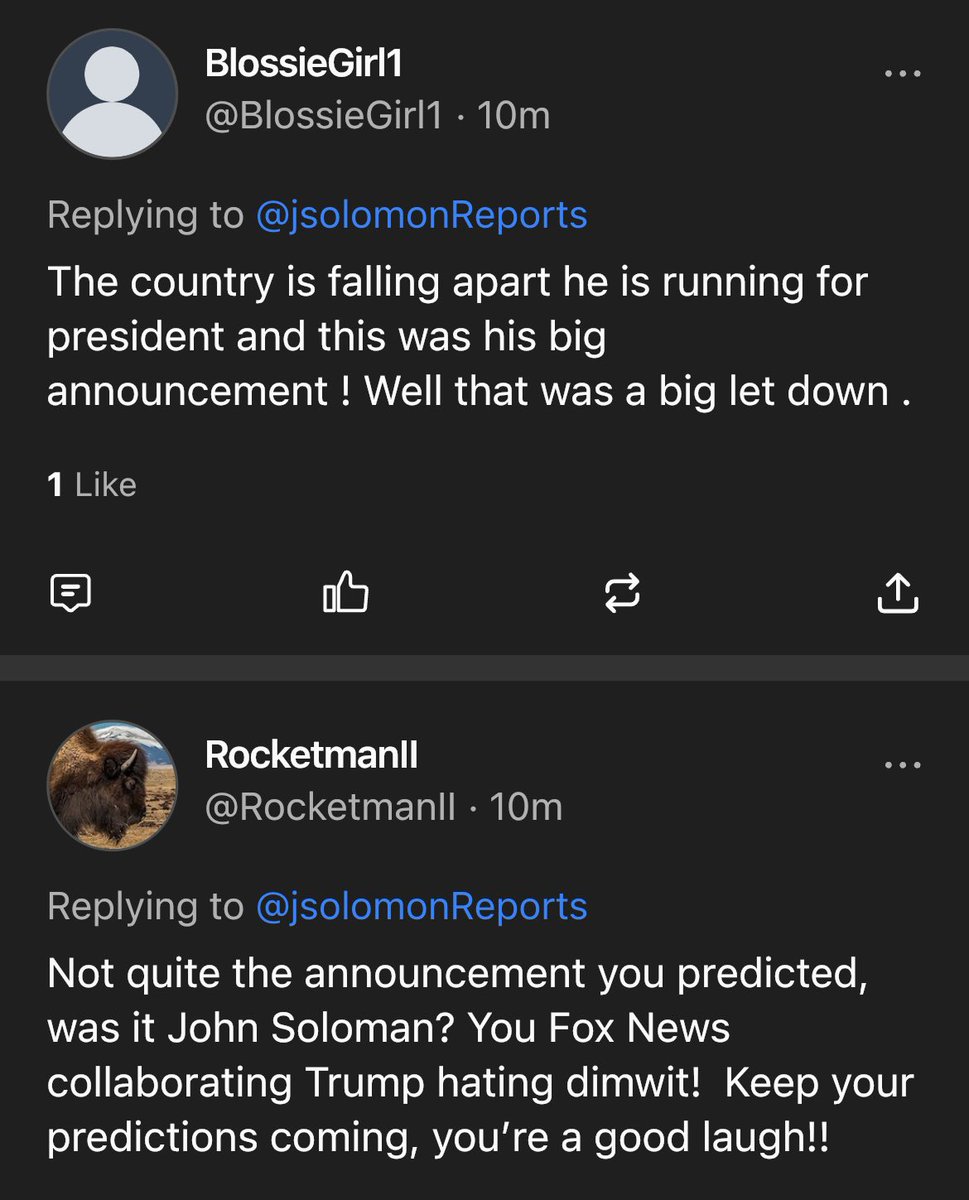Click the 10m timestamp on RocketmanII's post
This screenshot has width=969, height=1200.
526,807
